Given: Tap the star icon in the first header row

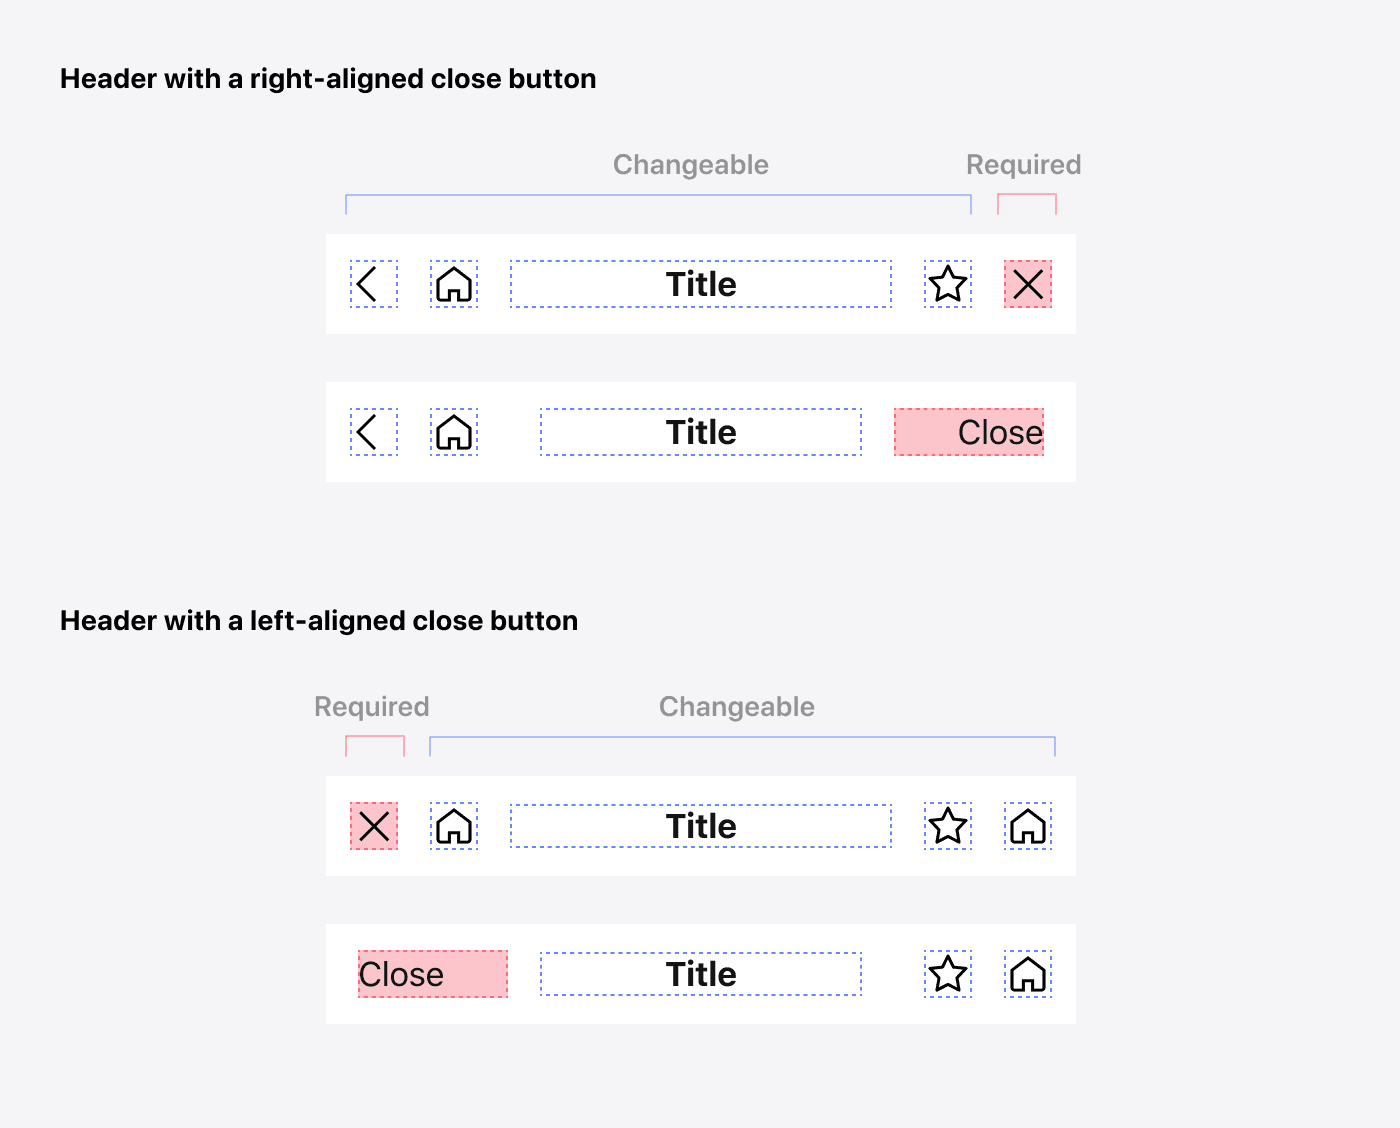Looking at the screenshot, I should pyautogui.click(x=948, y=284).
